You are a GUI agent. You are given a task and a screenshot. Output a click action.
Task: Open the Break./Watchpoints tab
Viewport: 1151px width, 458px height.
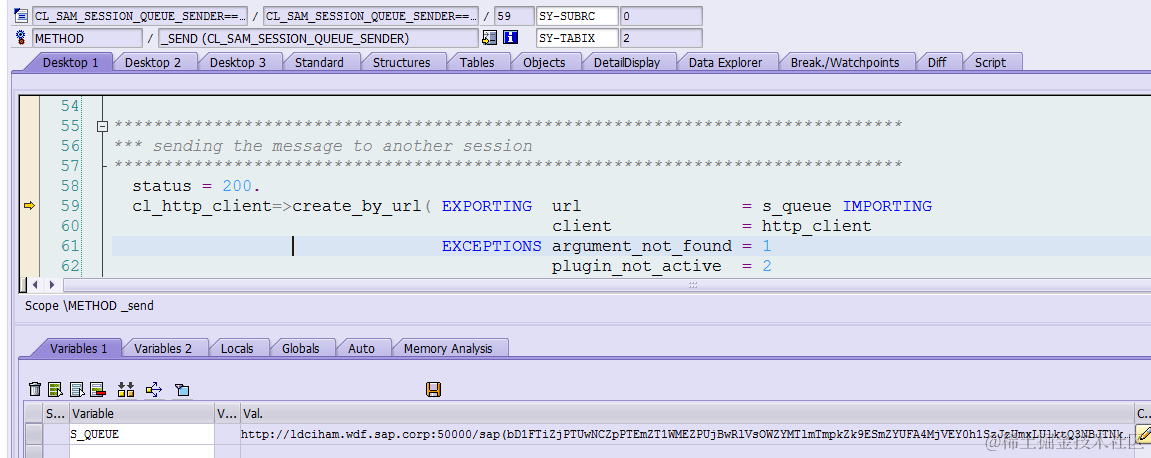[x=845, y=62]
